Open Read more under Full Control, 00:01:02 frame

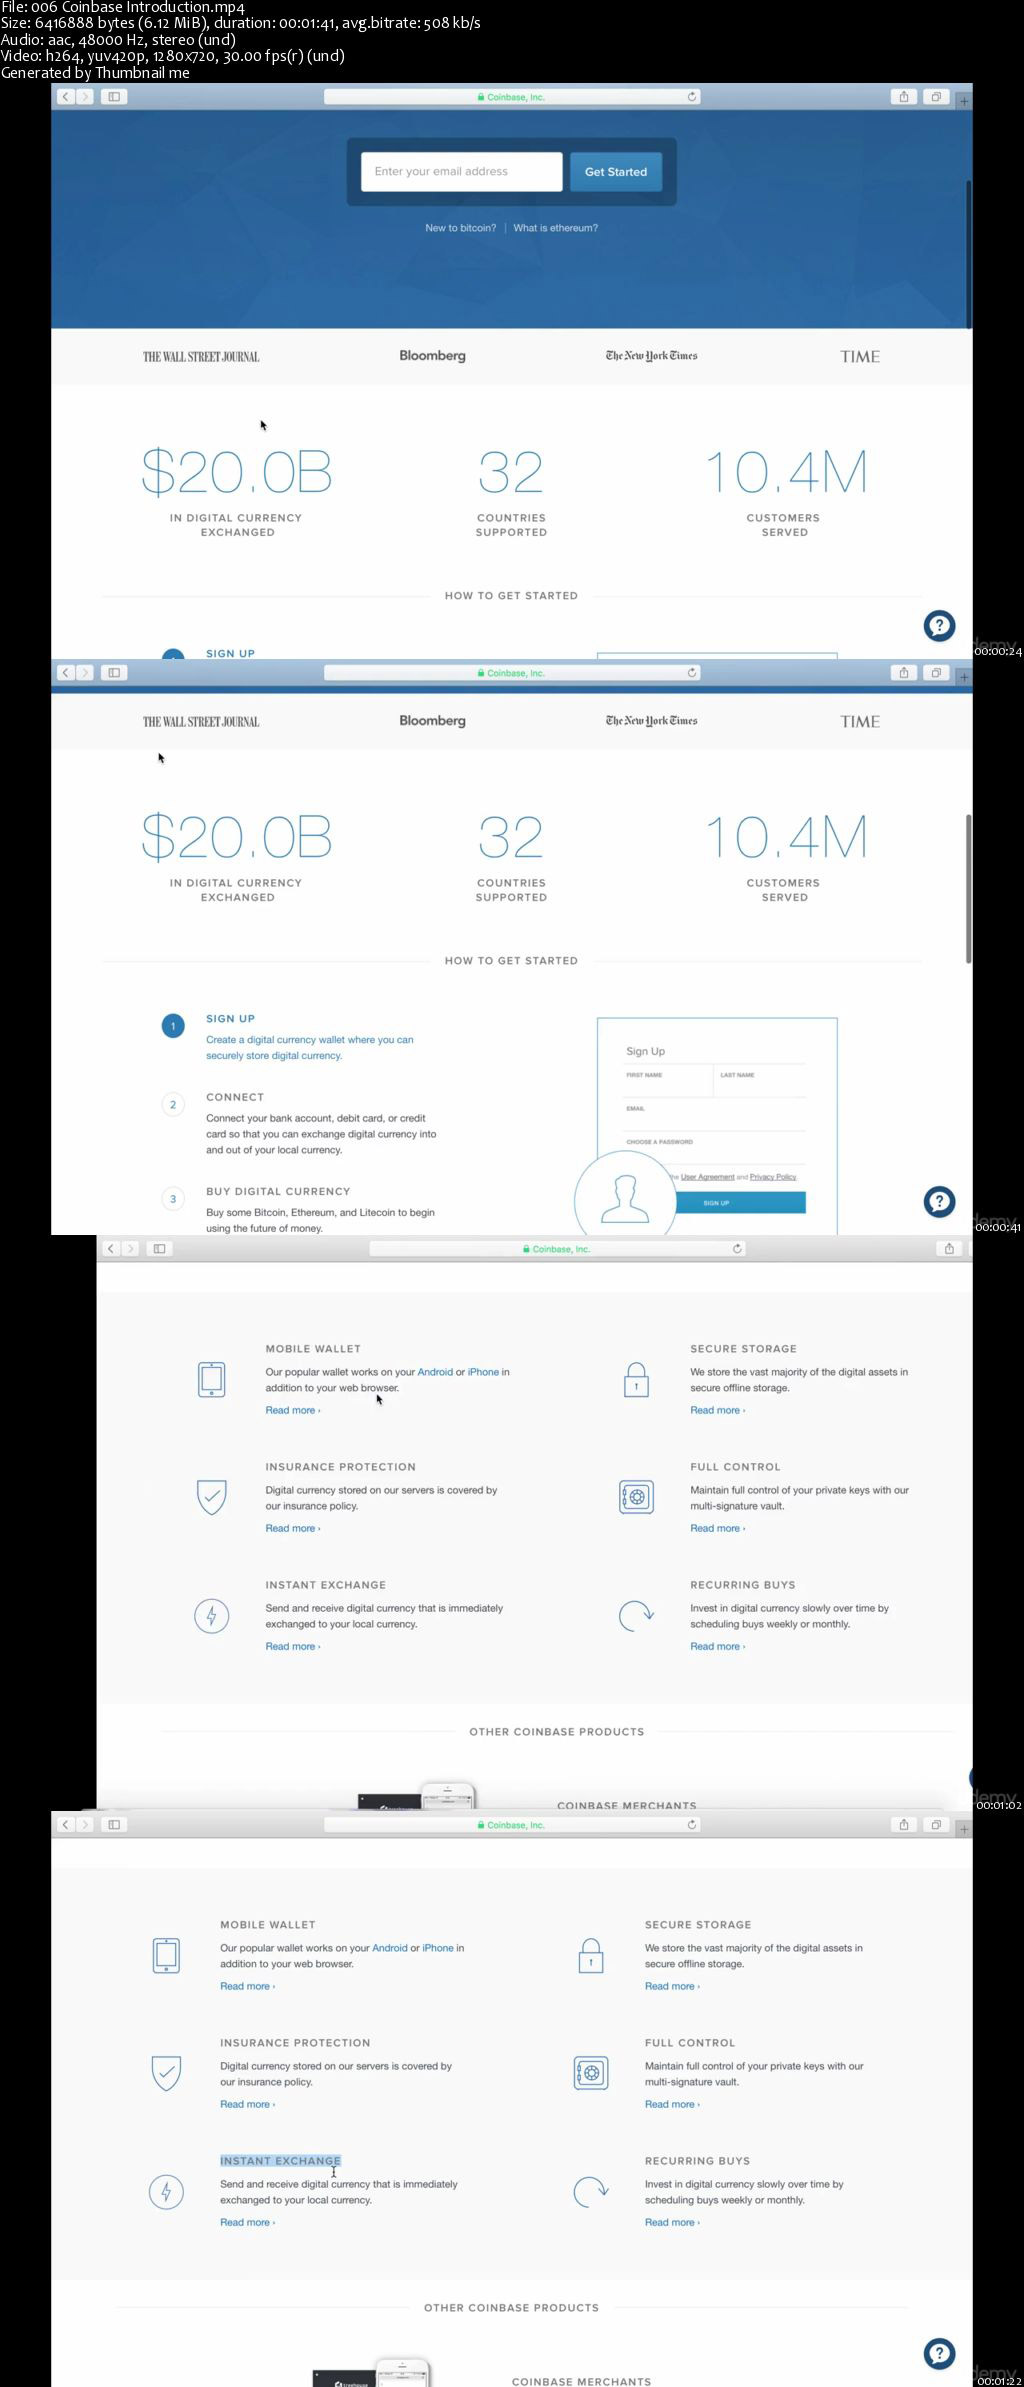coord(717,1528)
